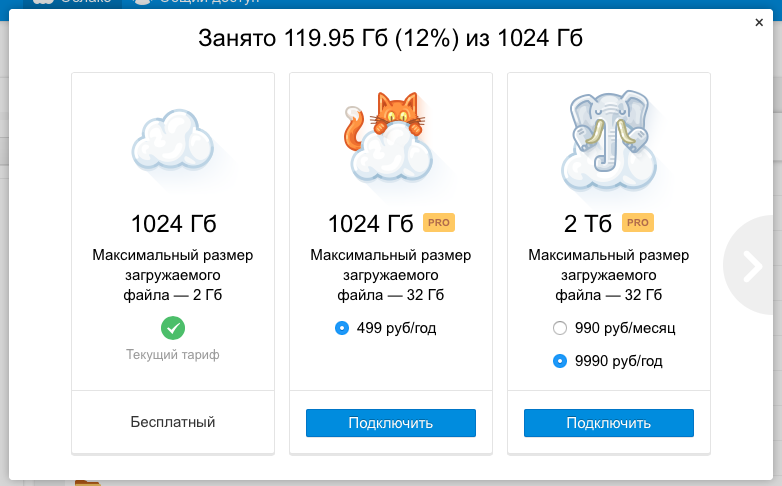Open the Общий доступ tab at top
This screenshot has height=486, width=782.
point(197,2)
